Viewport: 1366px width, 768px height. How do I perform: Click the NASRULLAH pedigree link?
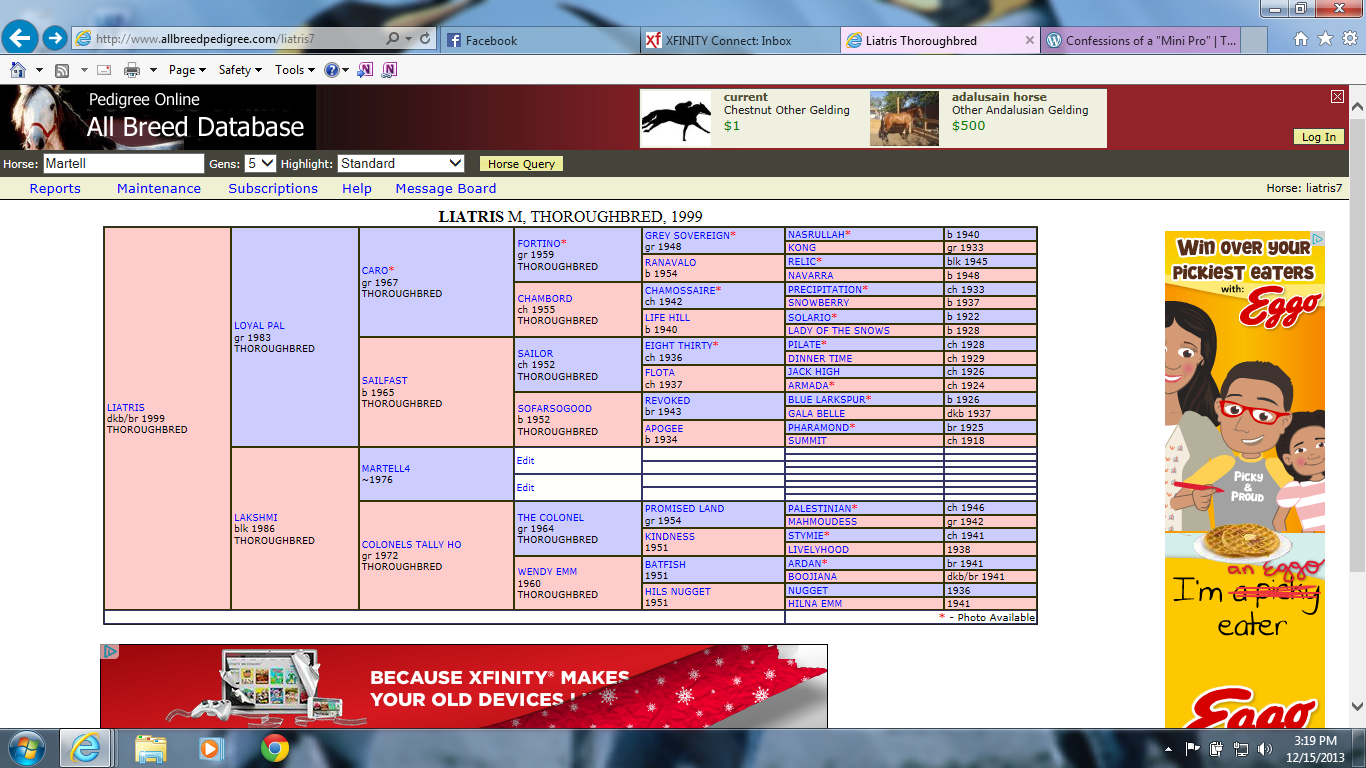pyautogui.click(x=816, y=235)
